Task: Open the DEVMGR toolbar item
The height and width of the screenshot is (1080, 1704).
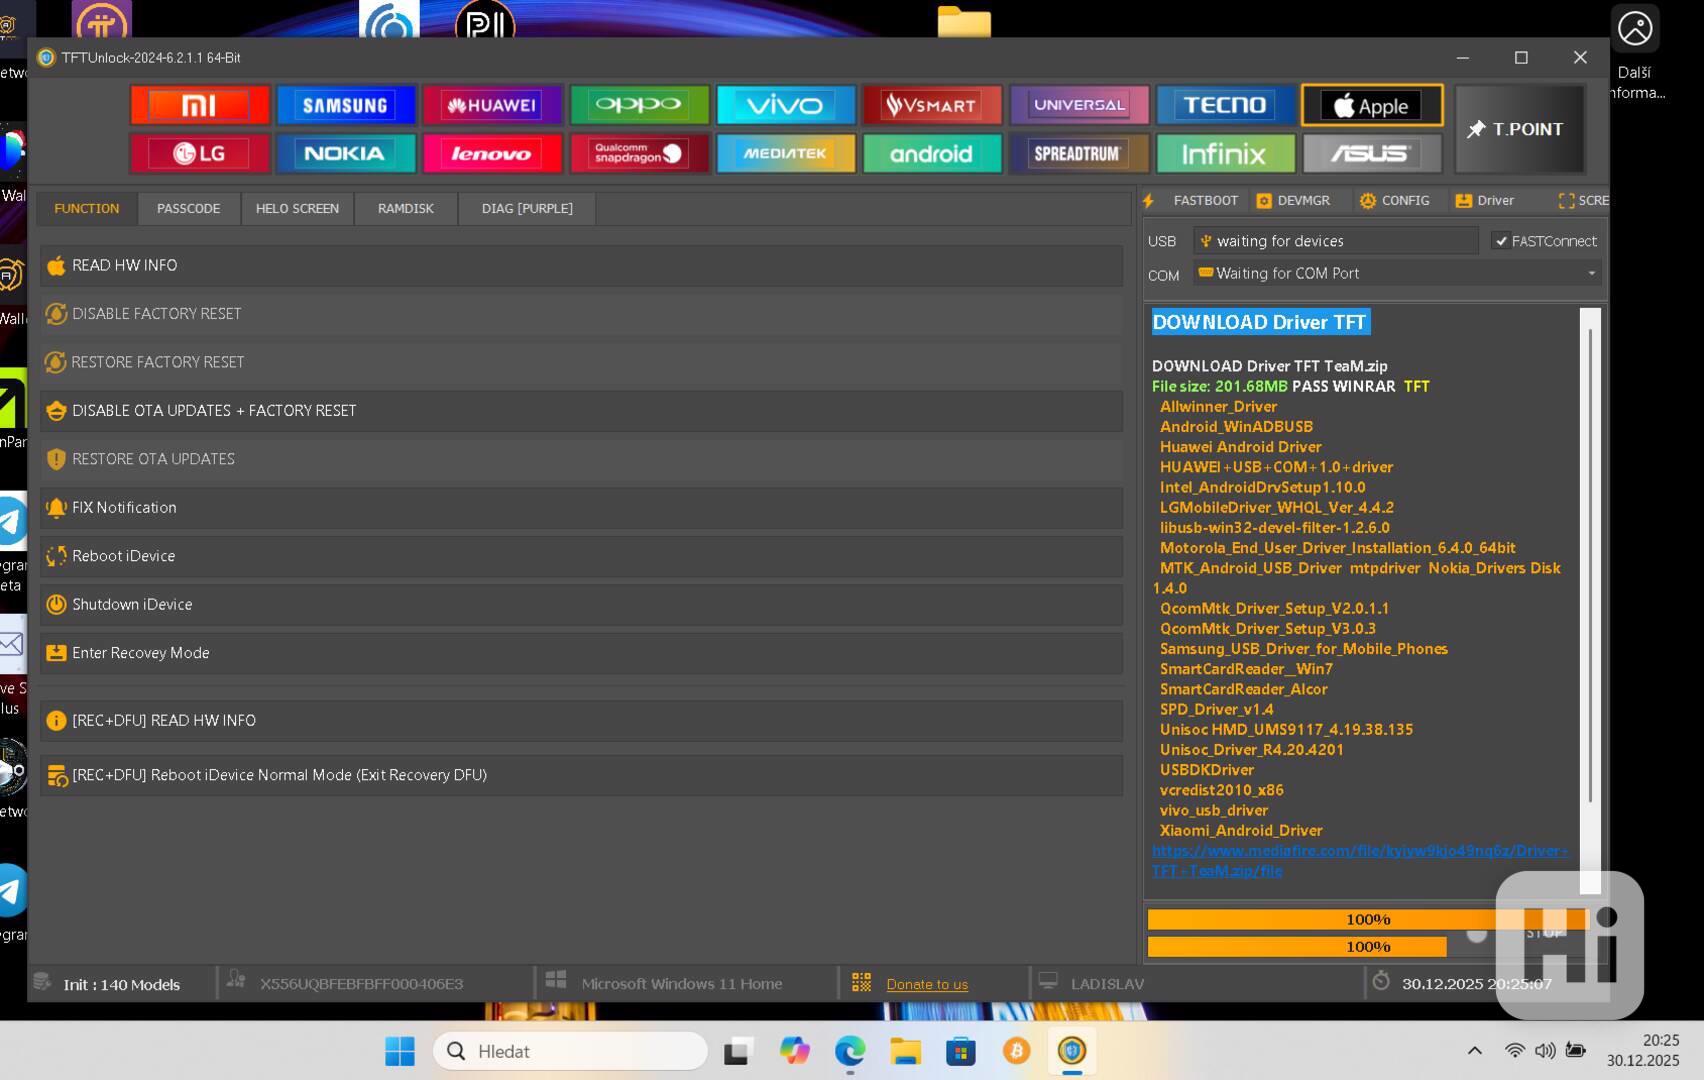Action: coord(1293,200)
